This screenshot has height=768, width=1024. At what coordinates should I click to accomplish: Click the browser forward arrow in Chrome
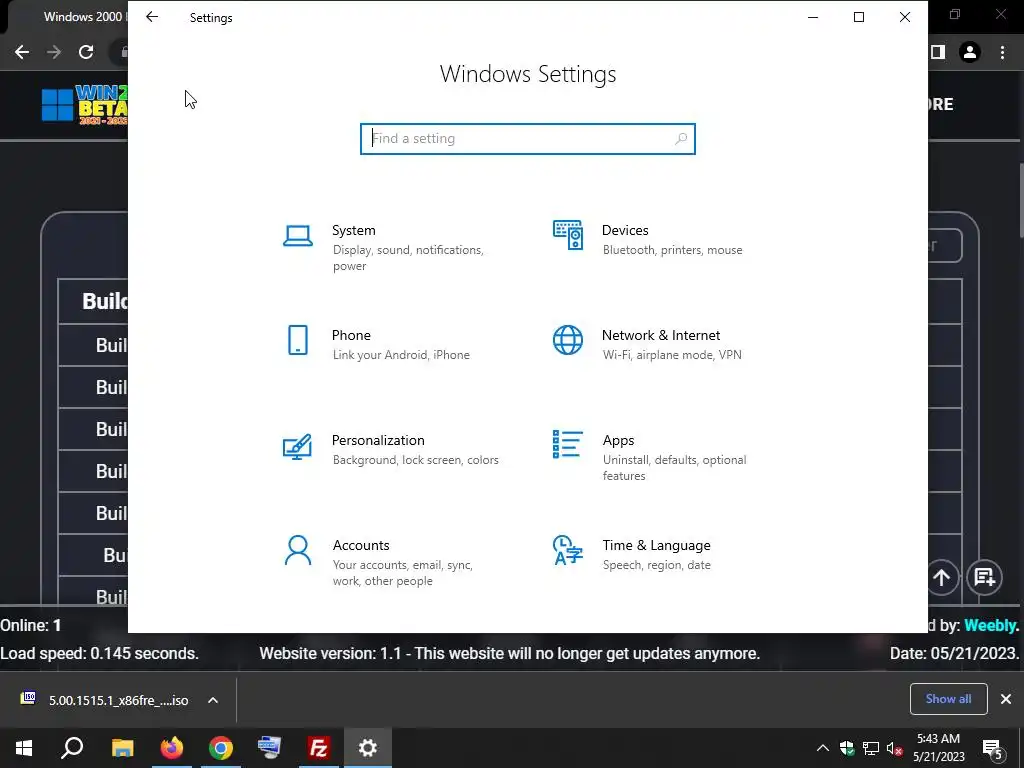pos(54,52)
